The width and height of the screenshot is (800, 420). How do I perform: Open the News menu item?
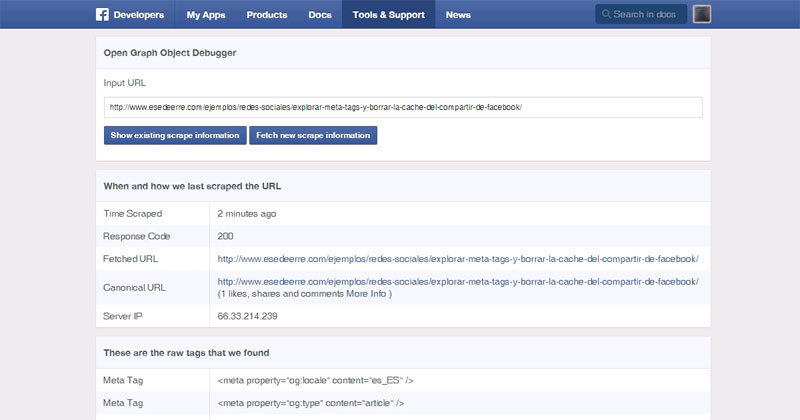tap(458, 15)
